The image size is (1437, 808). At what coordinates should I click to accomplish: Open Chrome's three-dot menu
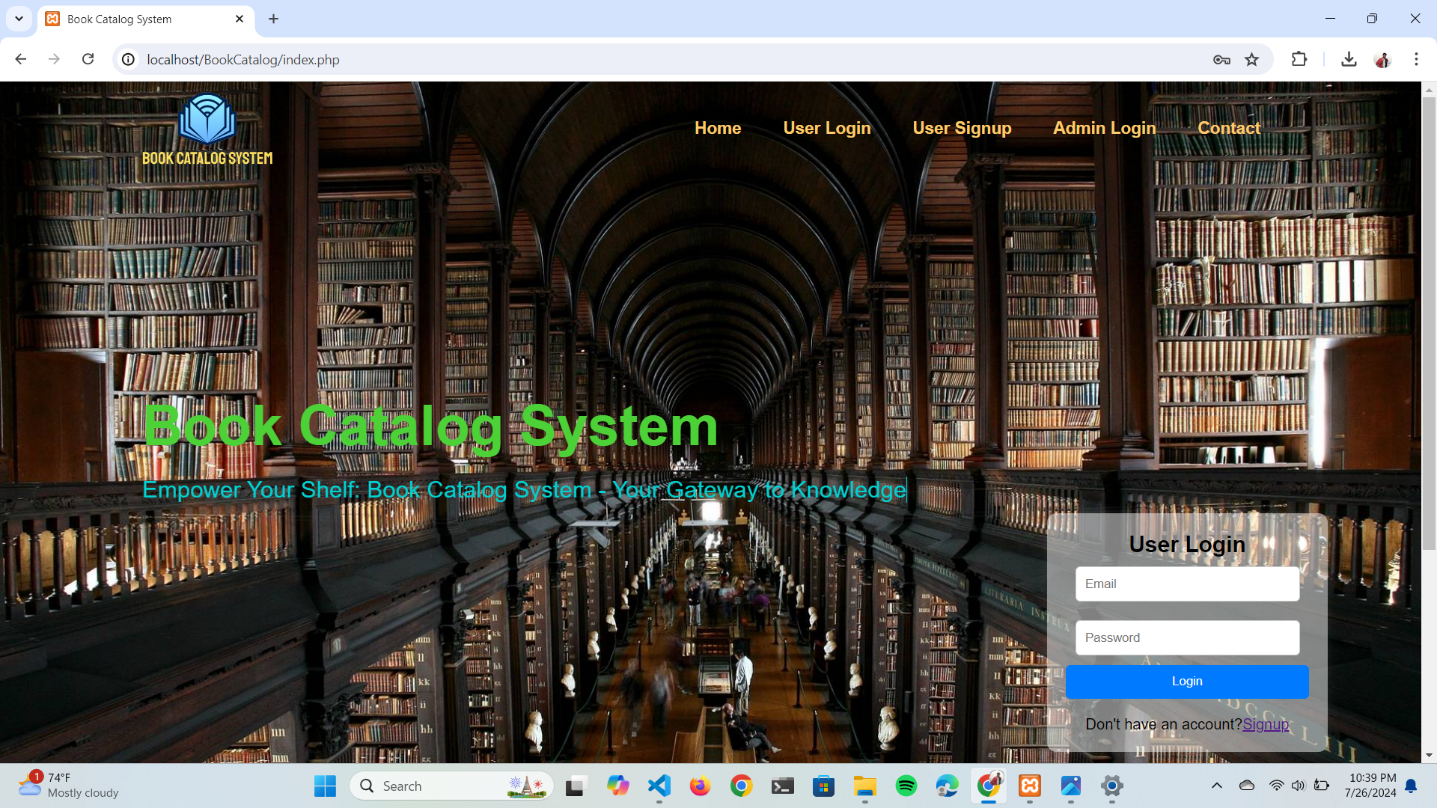1417,59
